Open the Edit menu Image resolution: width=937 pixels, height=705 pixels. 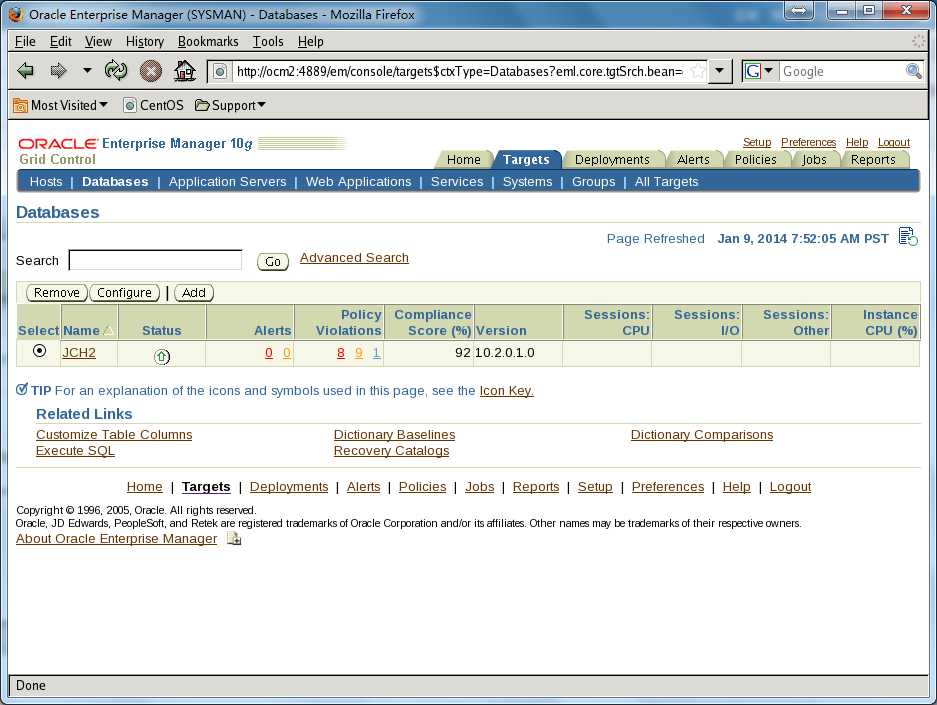[60, 41]
